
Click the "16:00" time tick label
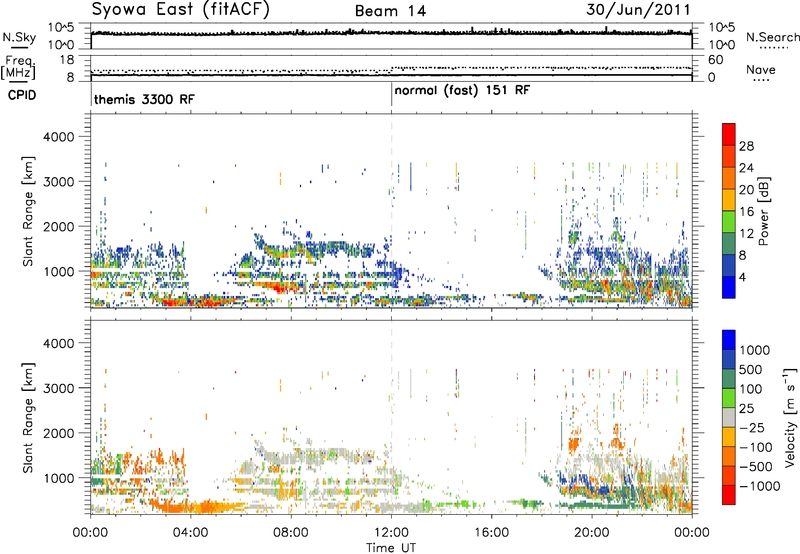pos(491,533)
